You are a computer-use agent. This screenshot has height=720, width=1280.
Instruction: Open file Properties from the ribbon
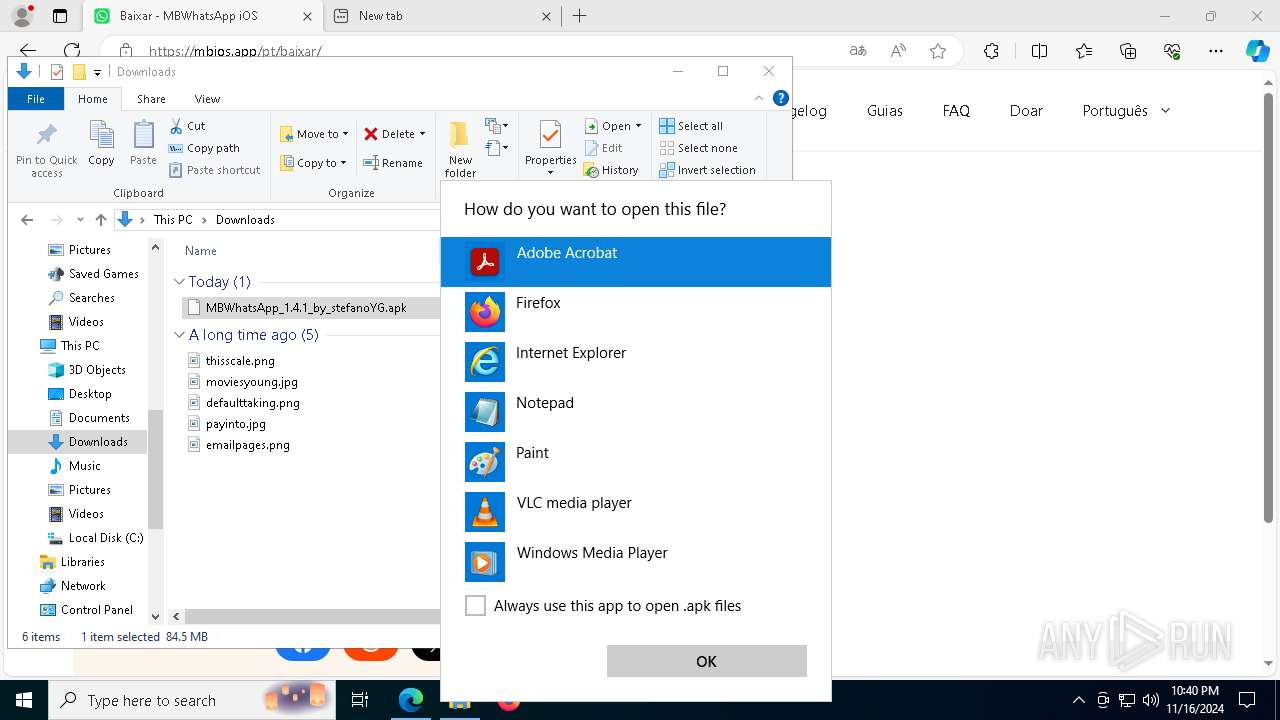(x=550, y=149)
